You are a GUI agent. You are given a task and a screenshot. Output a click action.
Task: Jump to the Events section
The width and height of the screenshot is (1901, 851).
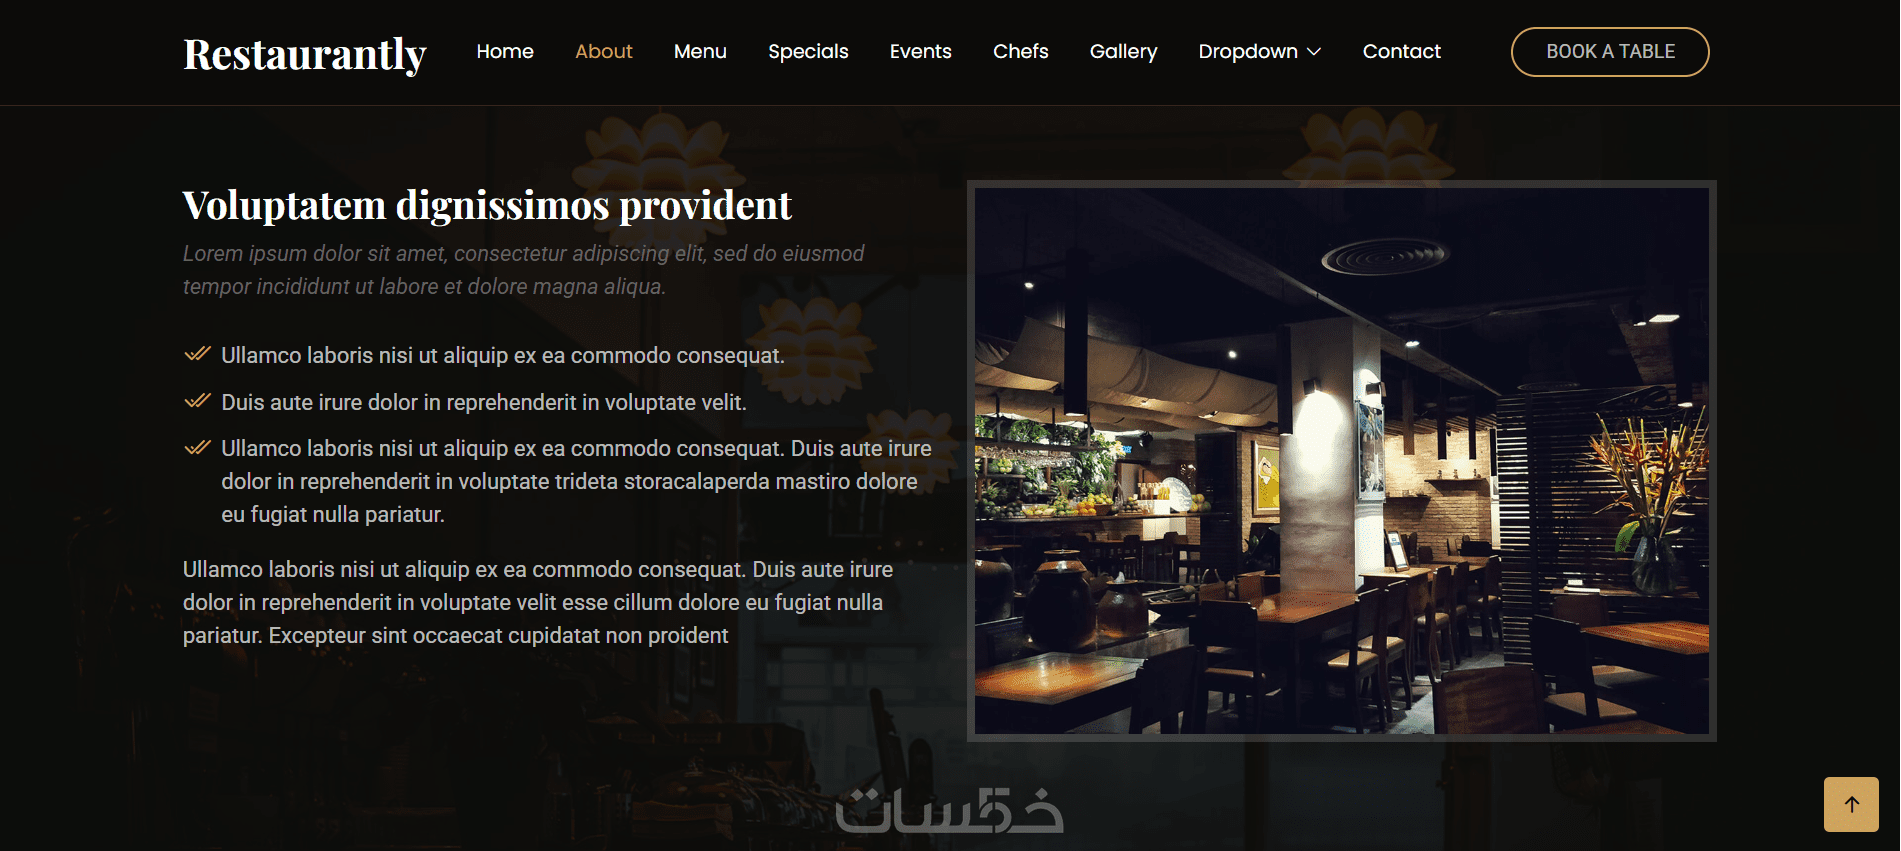point(920,51)
